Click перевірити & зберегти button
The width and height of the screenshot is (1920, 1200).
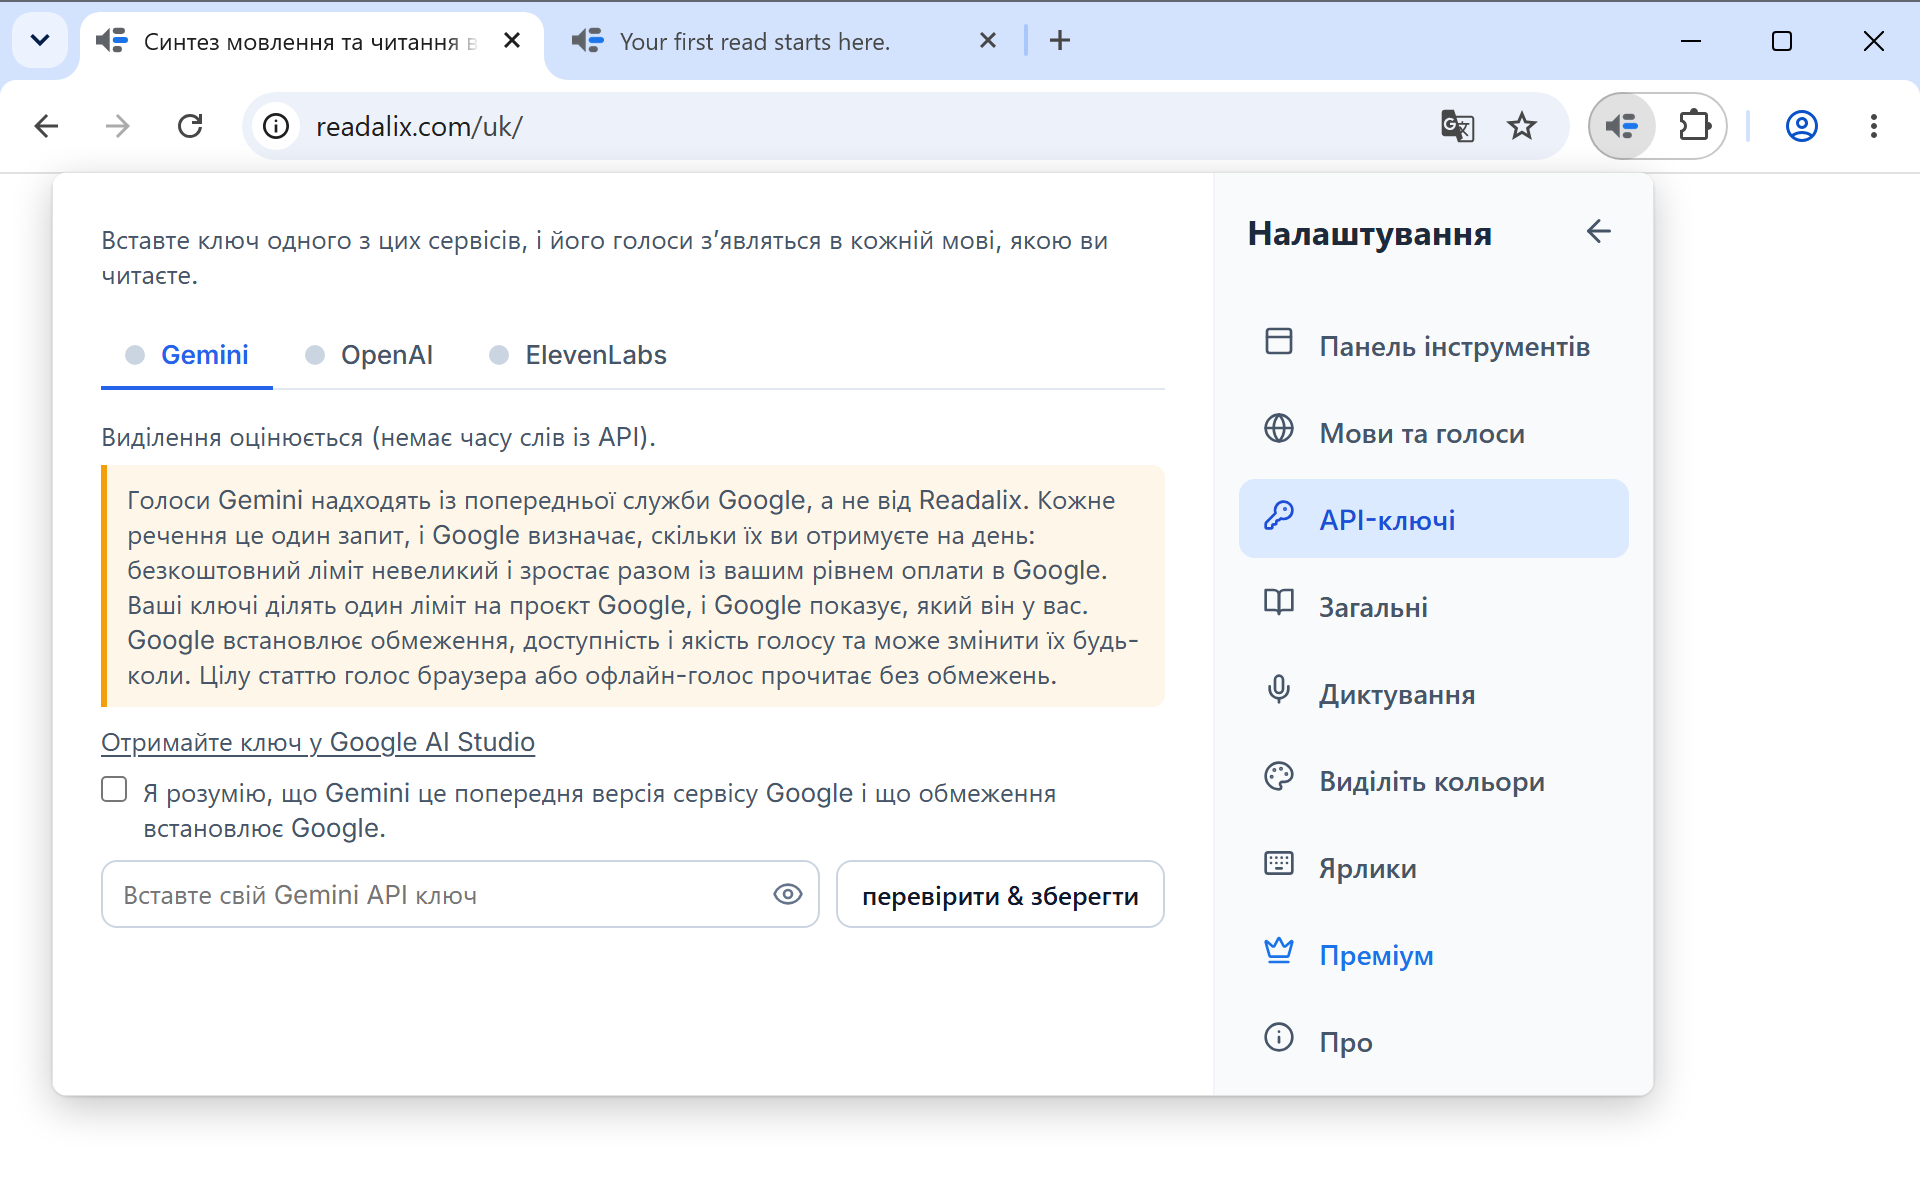(x=1000, y=895)
